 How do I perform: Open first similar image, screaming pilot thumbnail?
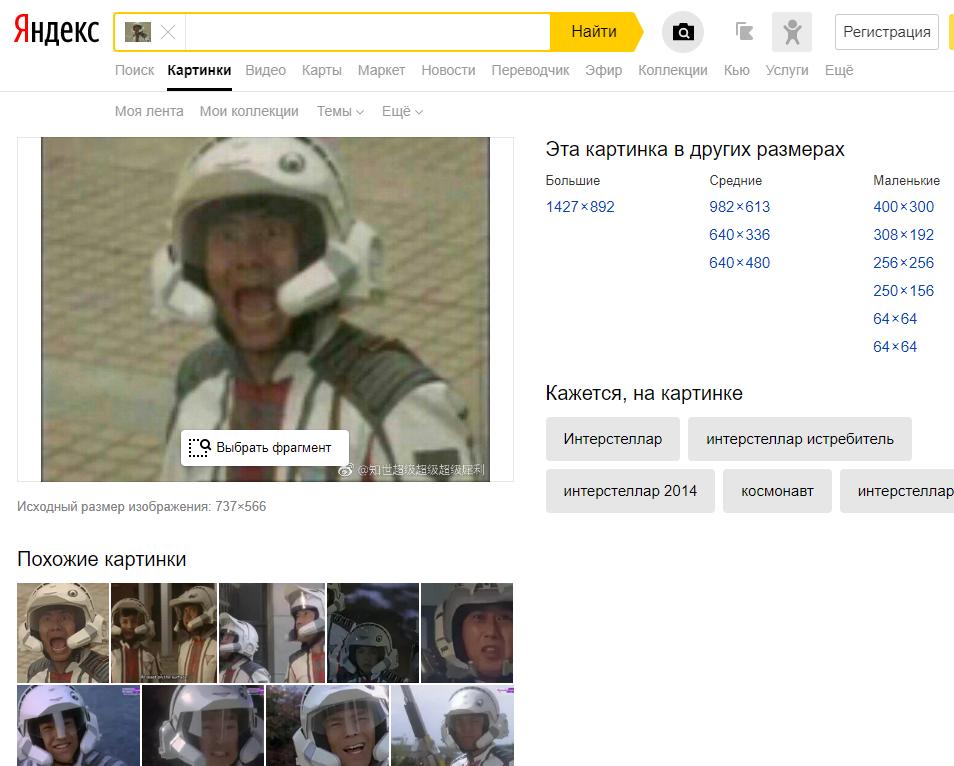[63, 633]
